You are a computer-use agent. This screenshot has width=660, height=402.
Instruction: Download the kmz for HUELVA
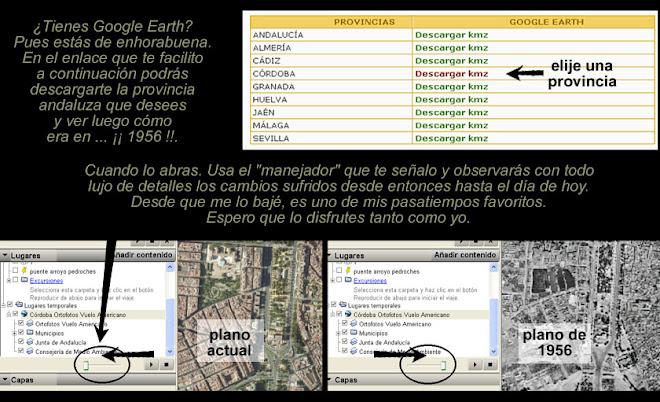click(452, 100)
